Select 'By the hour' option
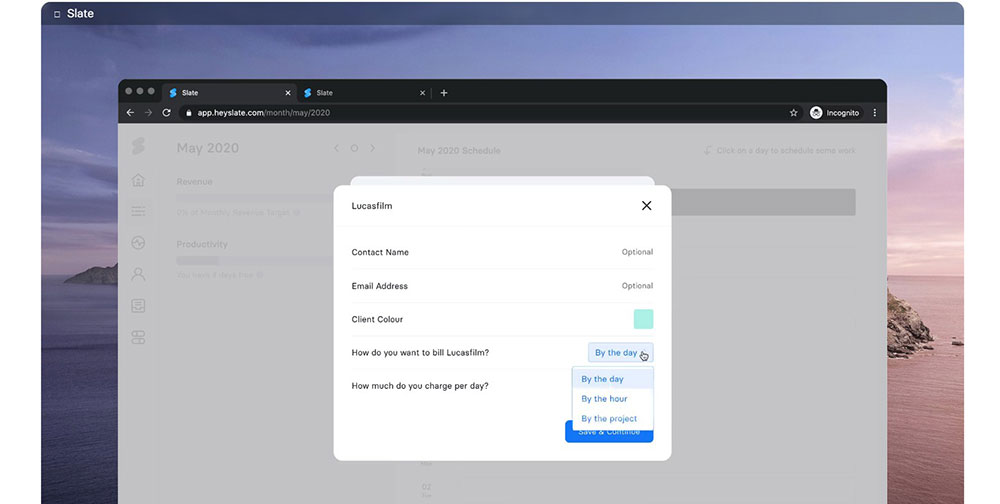The width and height of the screenshot is (1000, 504). 613,399
